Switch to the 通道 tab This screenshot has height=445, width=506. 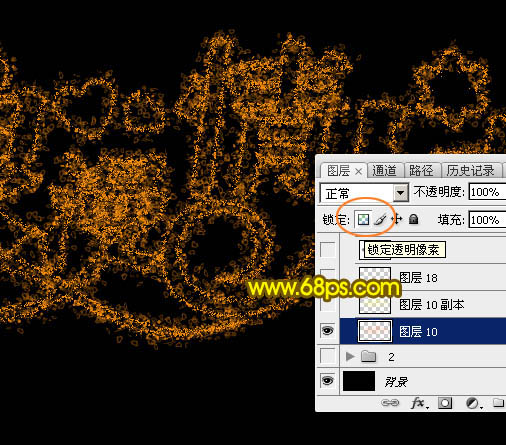tap(384, 171)
